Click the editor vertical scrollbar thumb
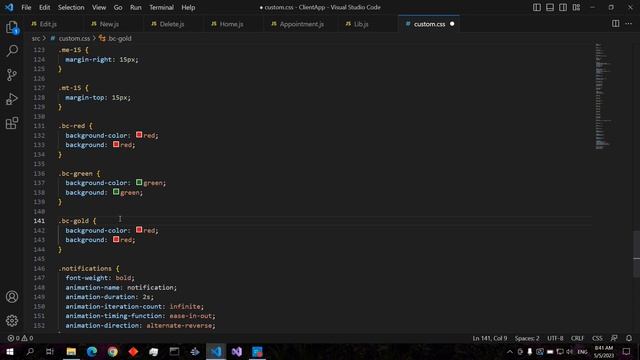Screen dimensions: 640x360 coord(636,254)
